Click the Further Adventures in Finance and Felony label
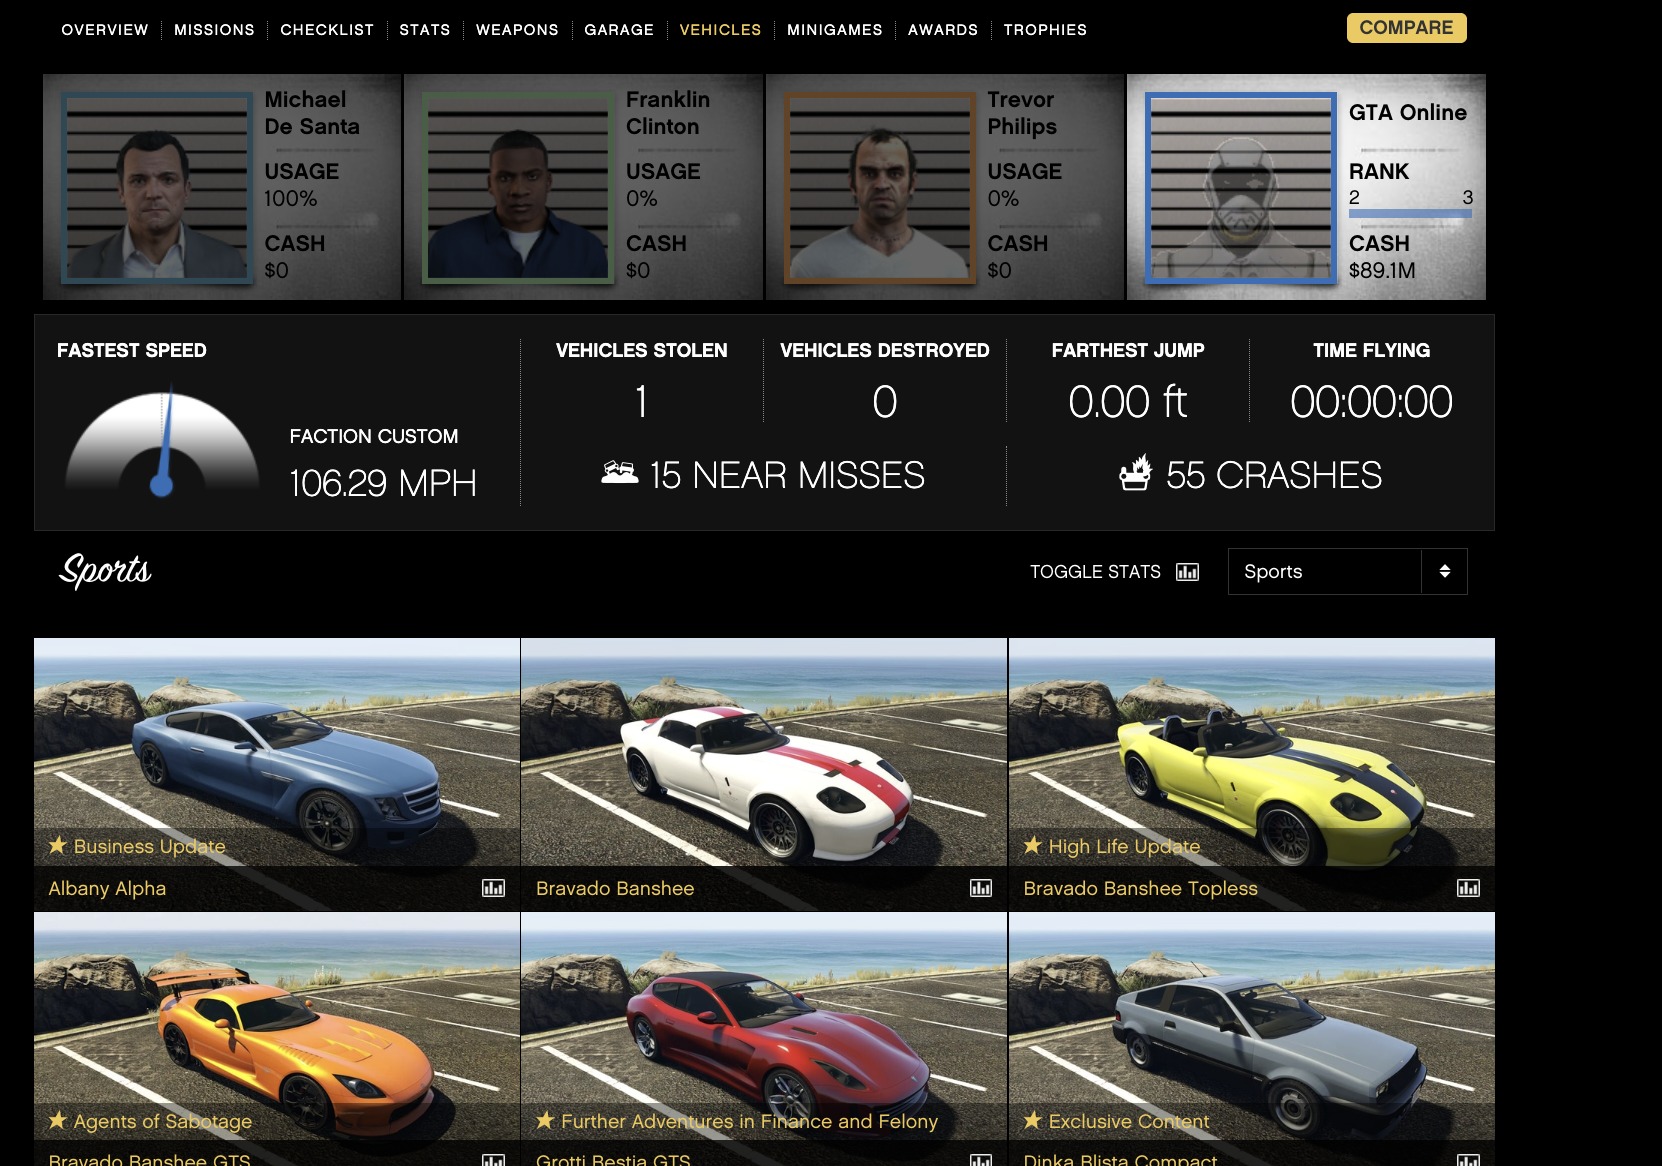Image resolution: width=1662 pixels, height=1166 pixels. click(749, 1121)
